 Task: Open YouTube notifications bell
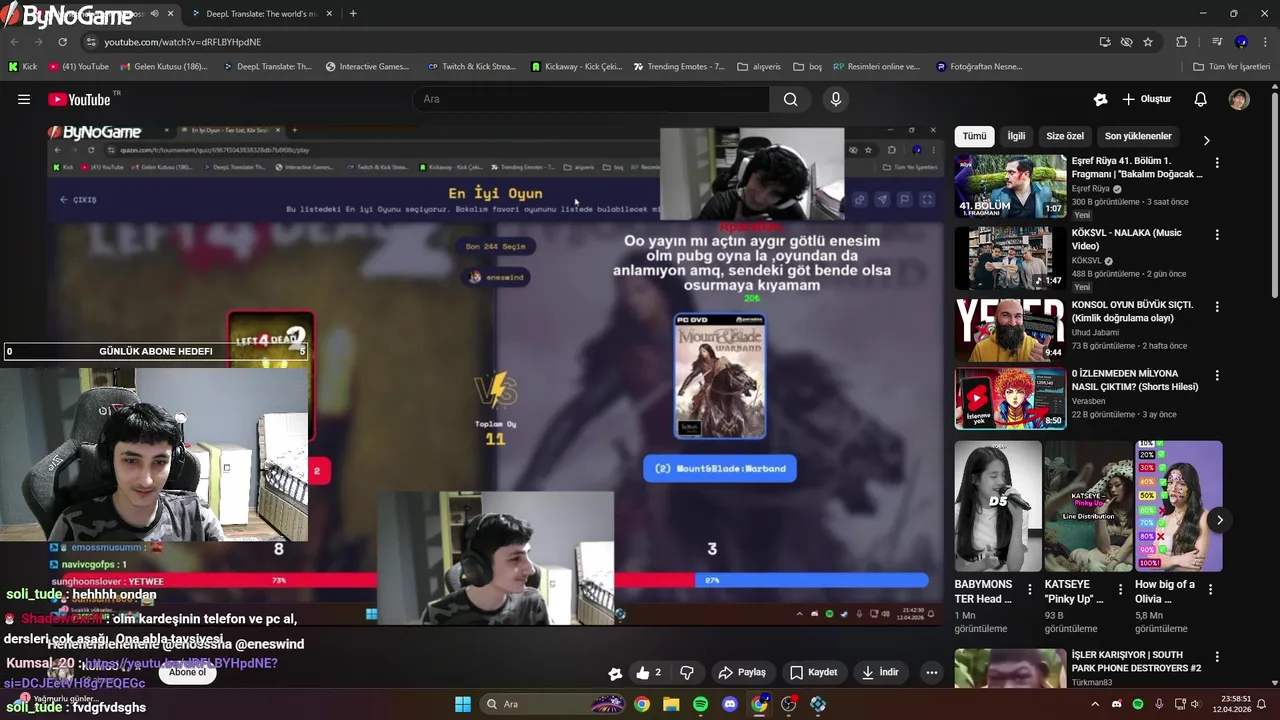pyautogui.click(x=1201, y=99)
